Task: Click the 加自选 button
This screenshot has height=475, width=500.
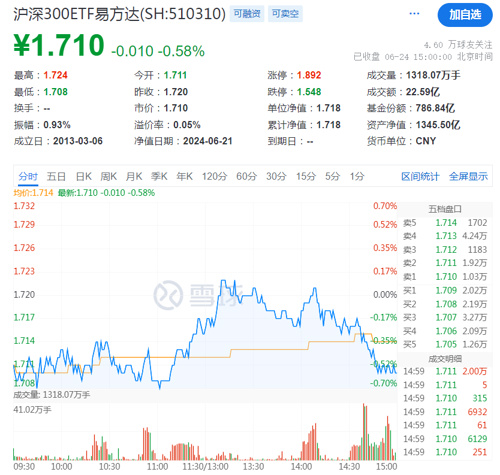Action: [465, 15]
